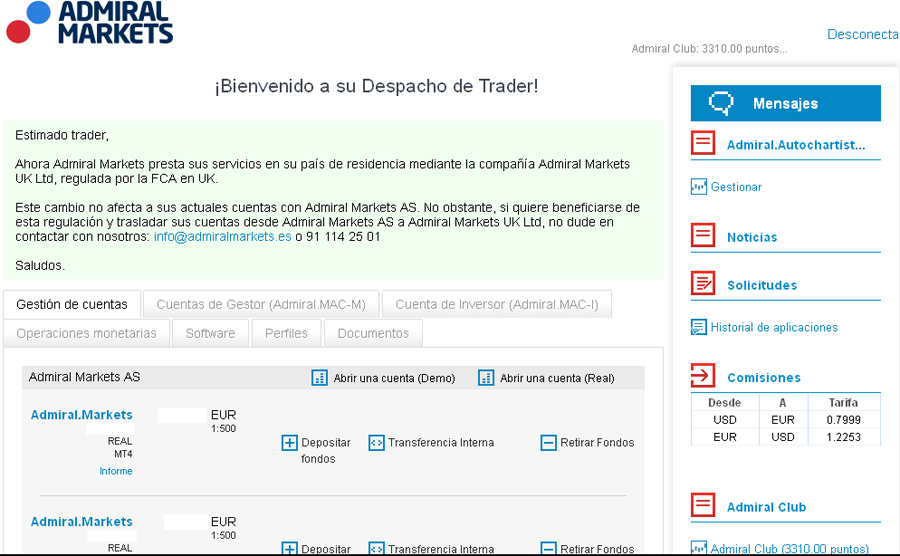Image resolution: width=900 pixels, height=556 pixels.
Task: Click the Retirar Fondos minus icon
Action: click(x=548, y=442)
